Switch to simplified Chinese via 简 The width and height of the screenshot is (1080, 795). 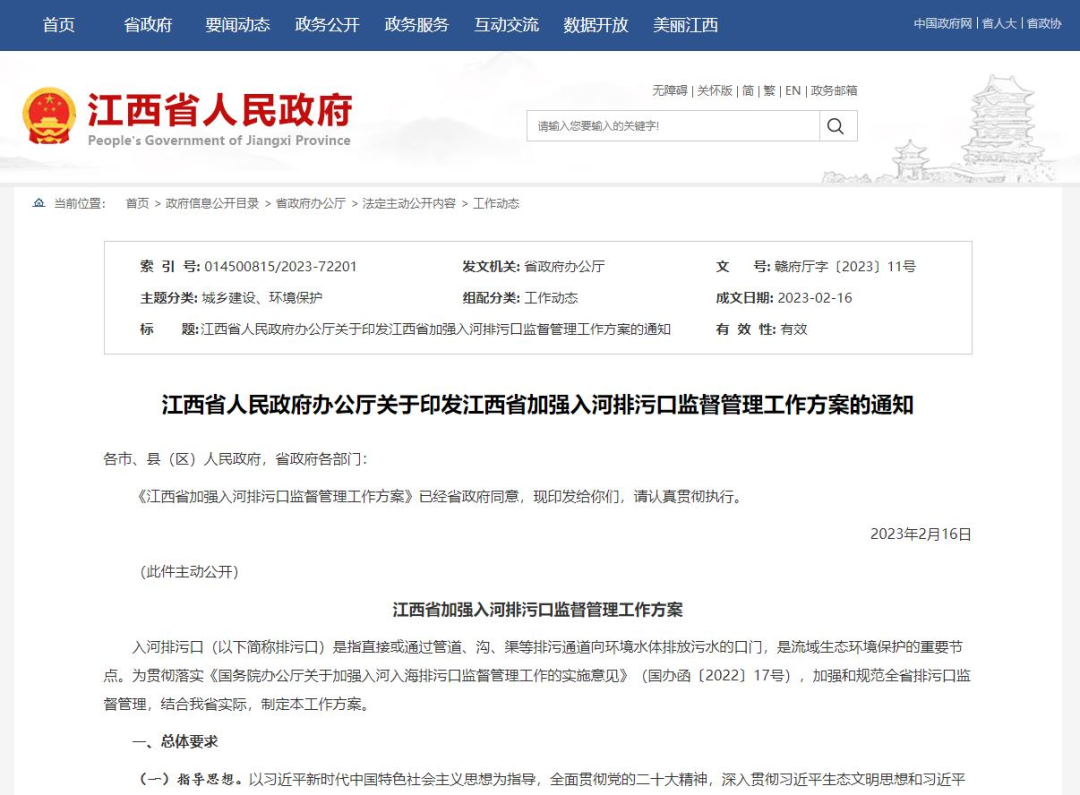[x=748, y=91]
